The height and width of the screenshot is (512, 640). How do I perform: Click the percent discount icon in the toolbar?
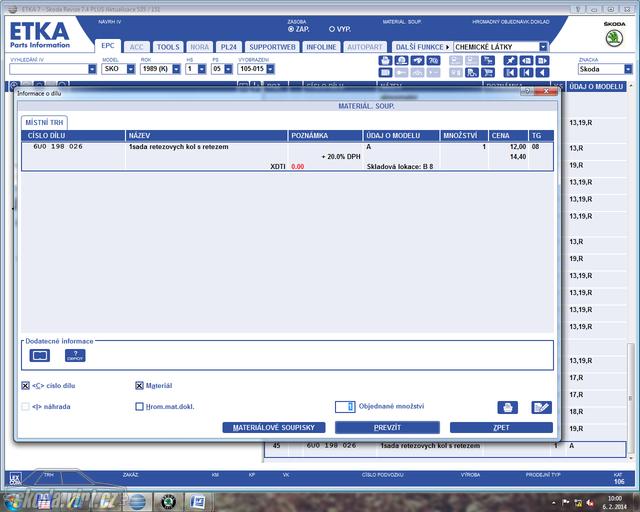[433, 61]
